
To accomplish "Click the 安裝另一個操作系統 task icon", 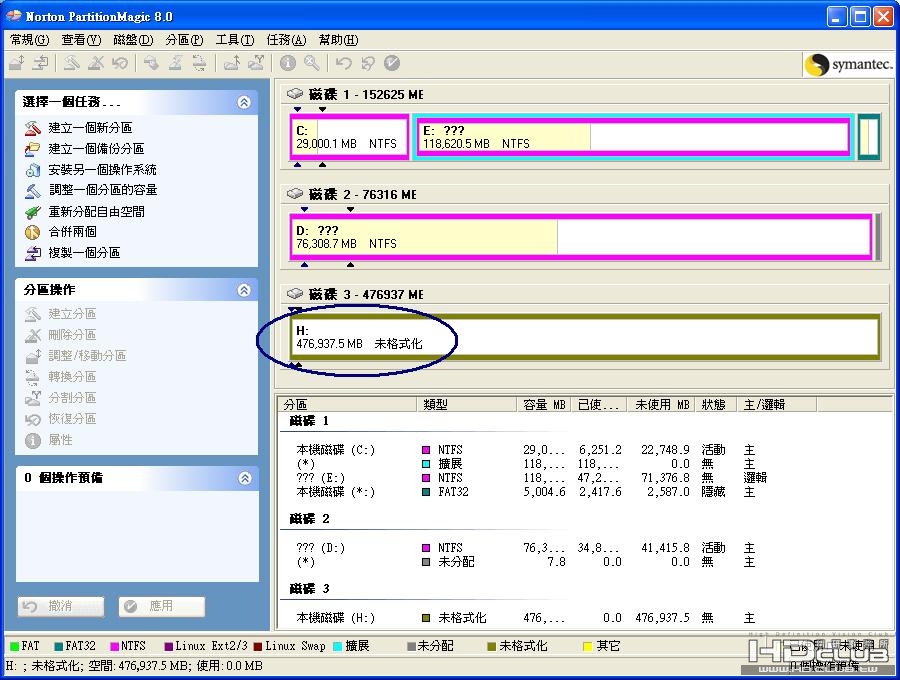I will pos(33,170).
